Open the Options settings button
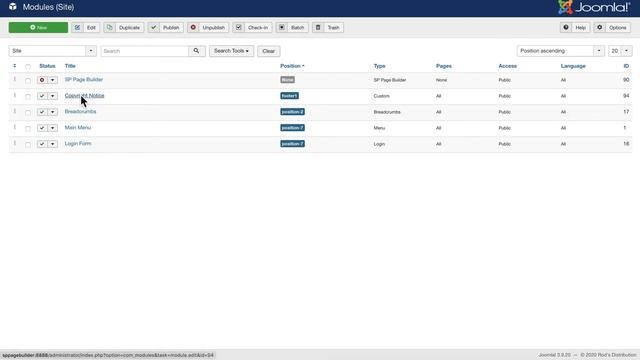This screenshot has height=360, width=640. [612, 27]
